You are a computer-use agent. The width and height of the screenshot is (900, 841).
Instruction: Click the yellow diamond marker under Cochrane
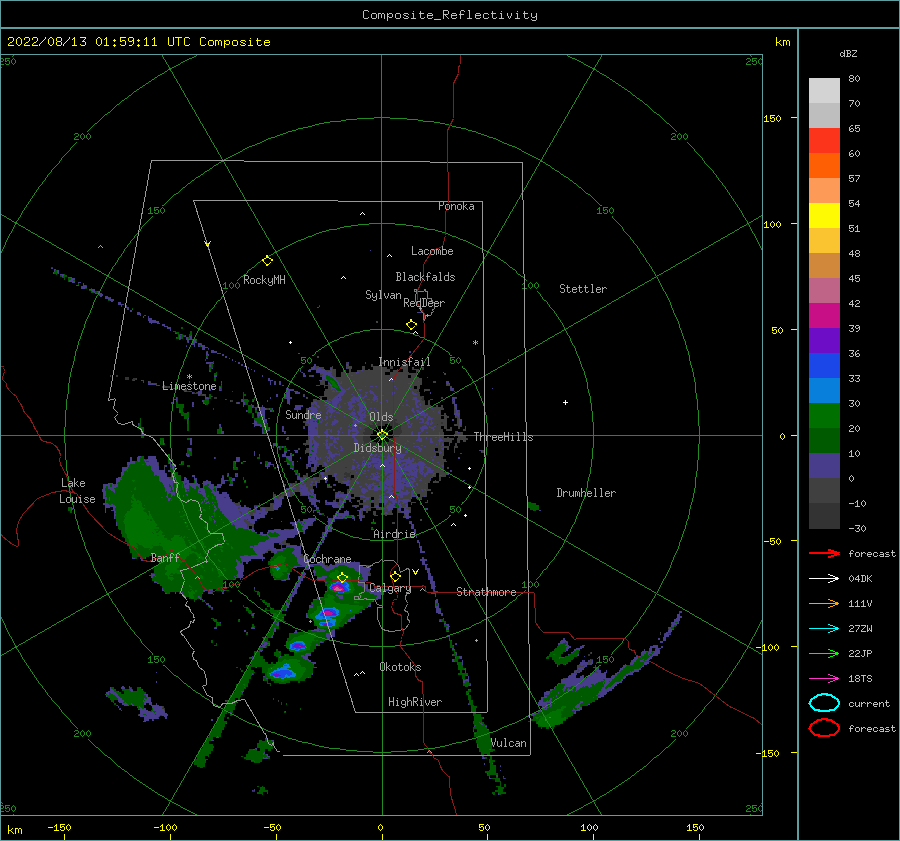(343, 577)
